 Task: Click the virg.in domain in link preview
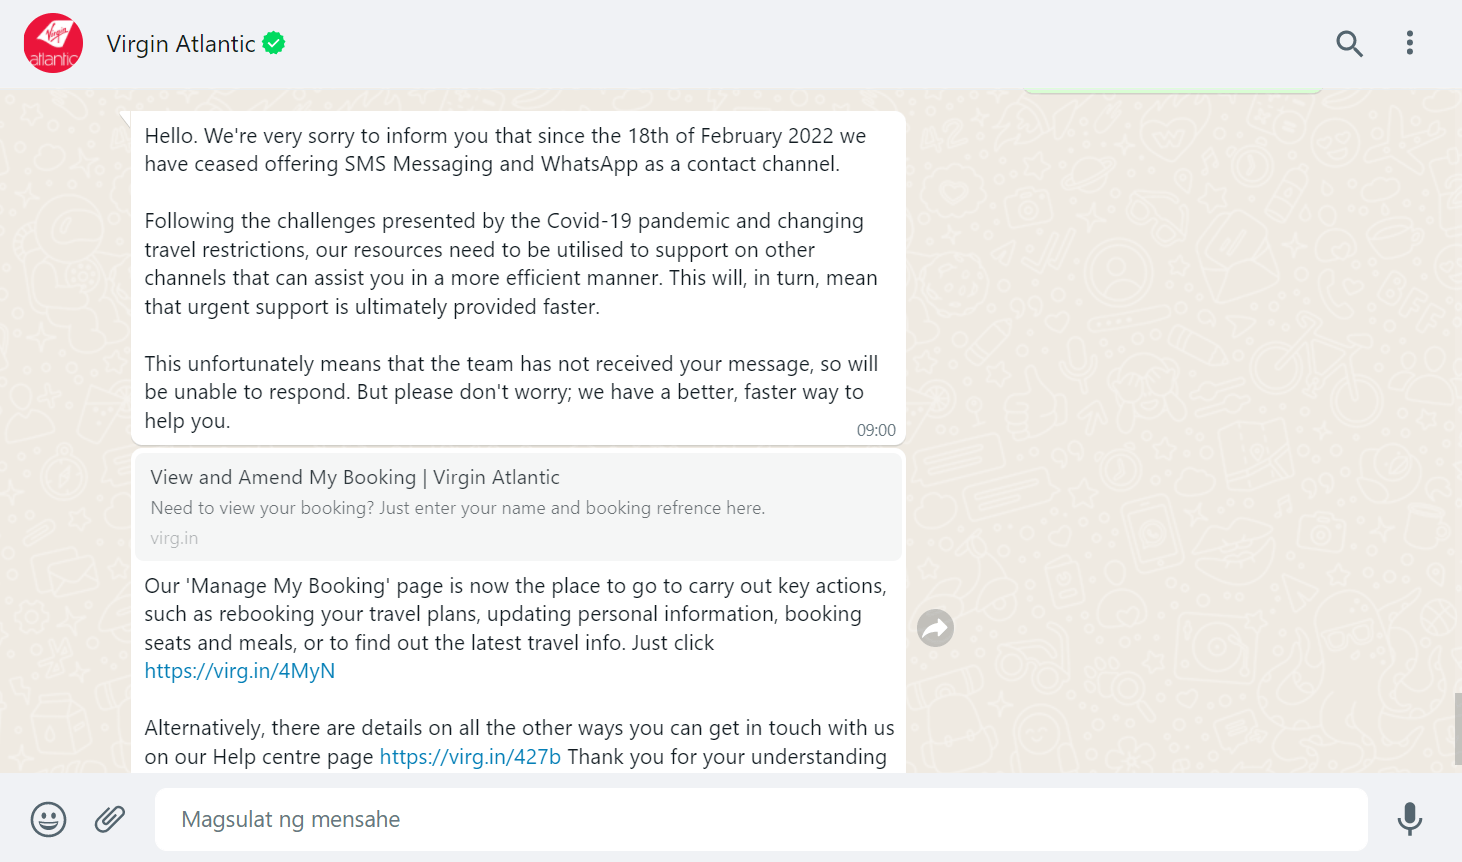tap(174, 538)
